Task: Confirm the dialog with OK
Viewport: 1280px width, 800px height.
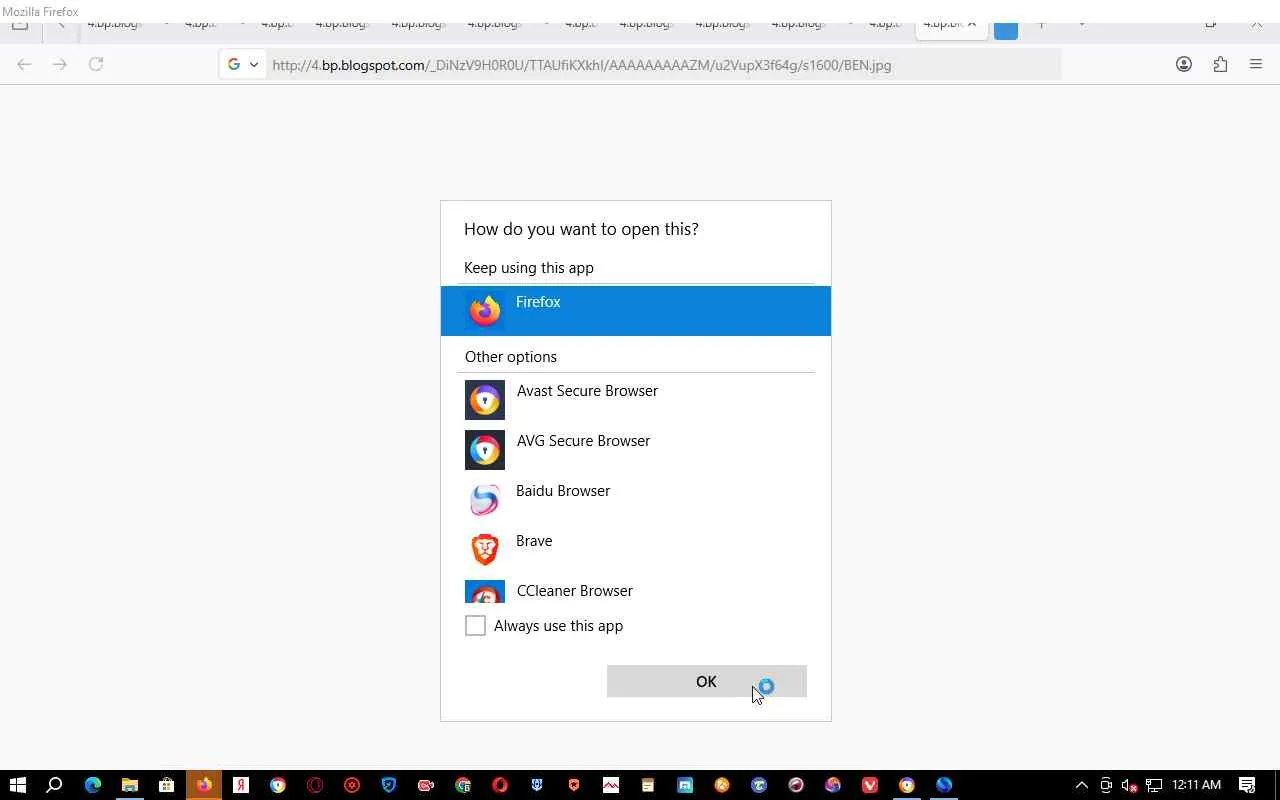Action: [706, 681]
